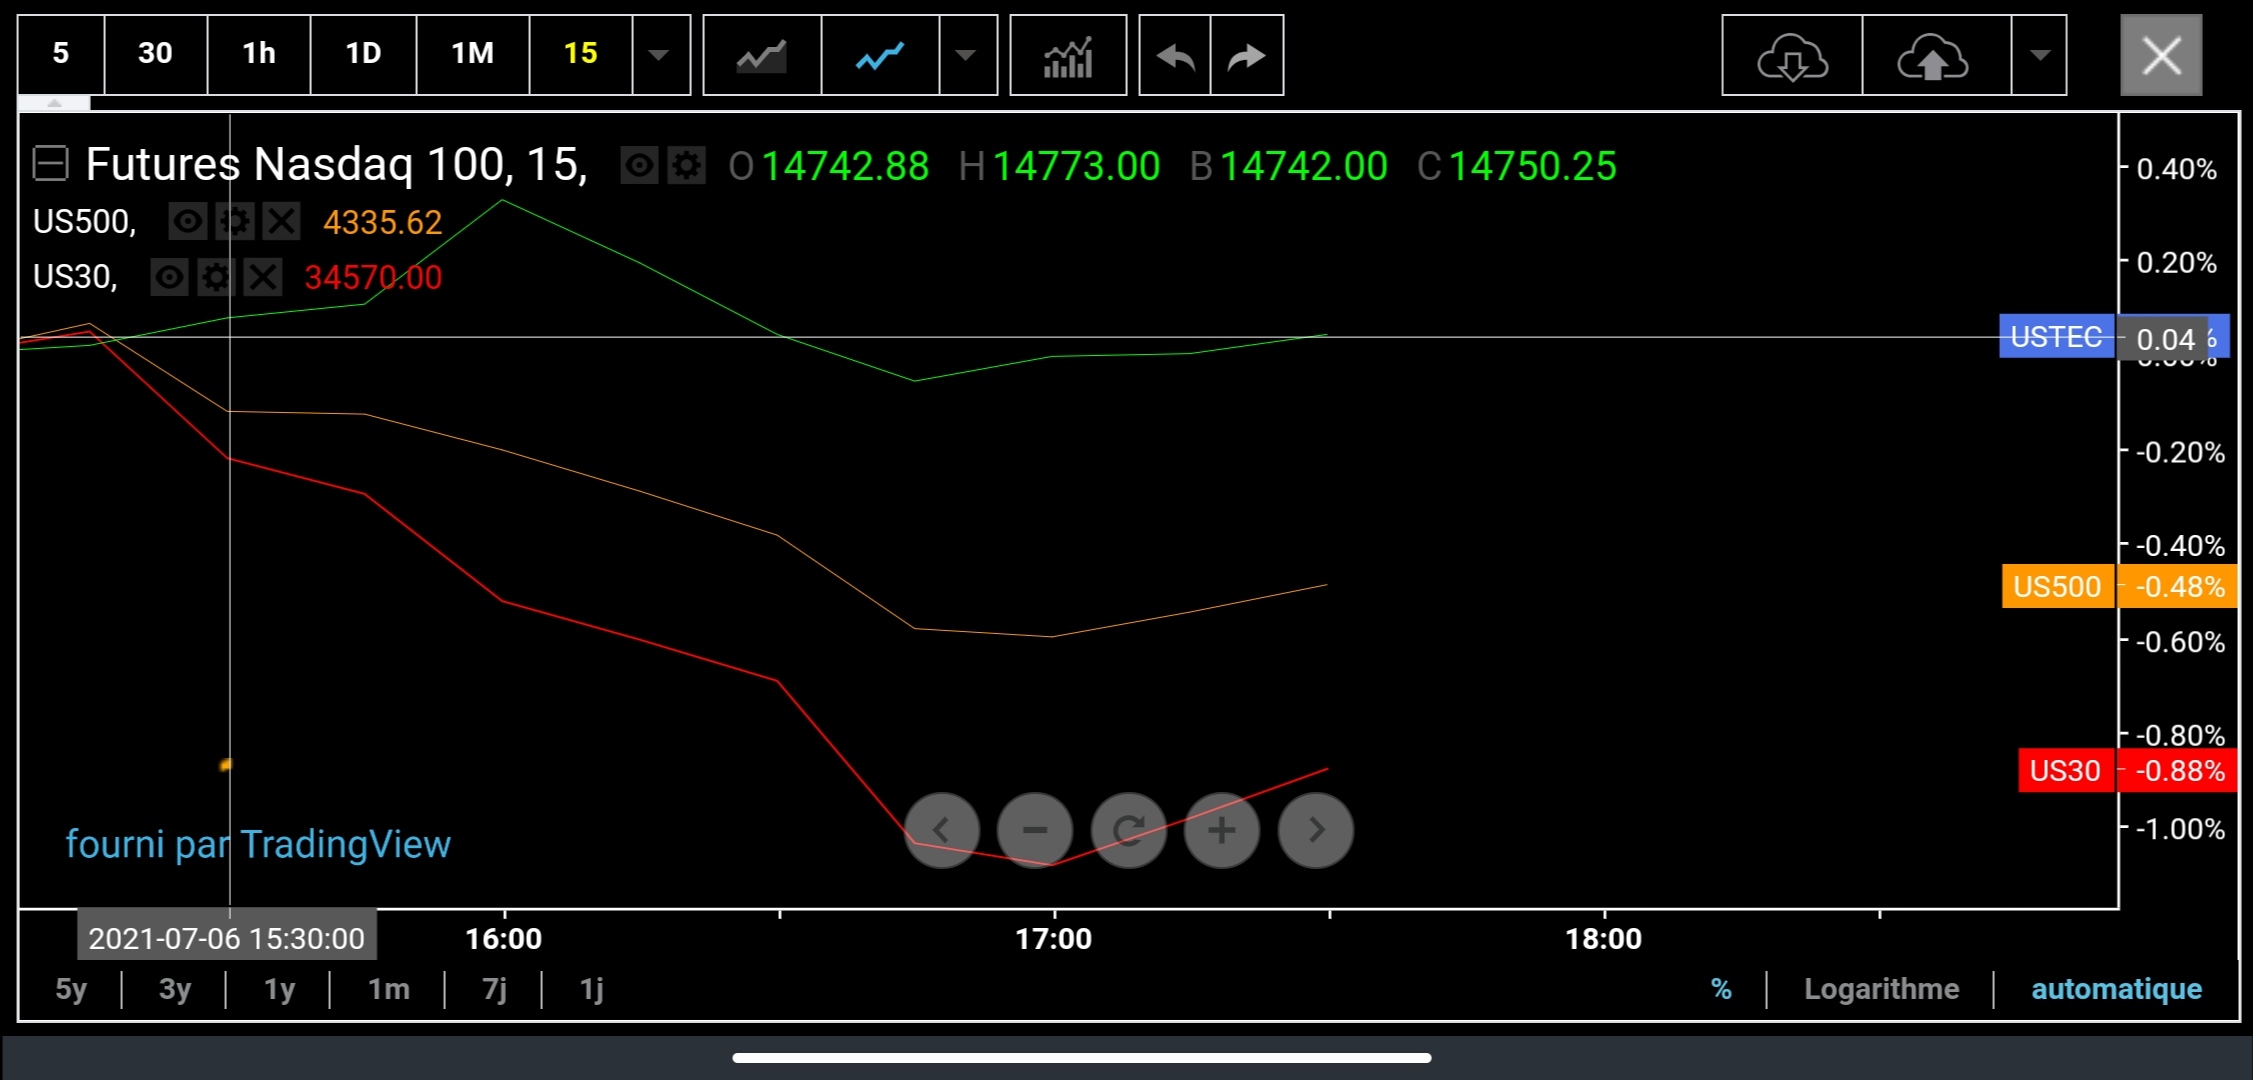Screen dimensions: 2253x1080
Task: Click the gray compare chart icon
Action: [762, 56]
